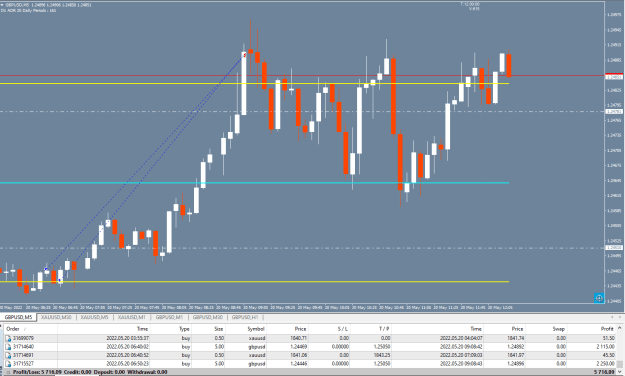Click the order icon beside 31714640
Viewport: 625px width, 376px height.
coord(8,347)
